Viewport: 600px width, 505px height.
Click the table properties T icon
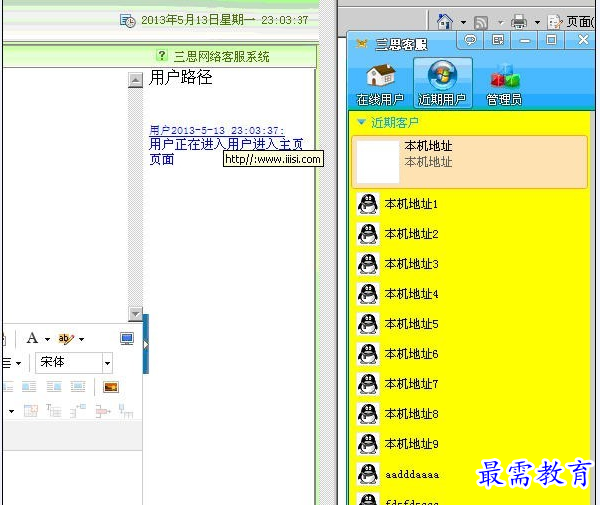(54, 411)
